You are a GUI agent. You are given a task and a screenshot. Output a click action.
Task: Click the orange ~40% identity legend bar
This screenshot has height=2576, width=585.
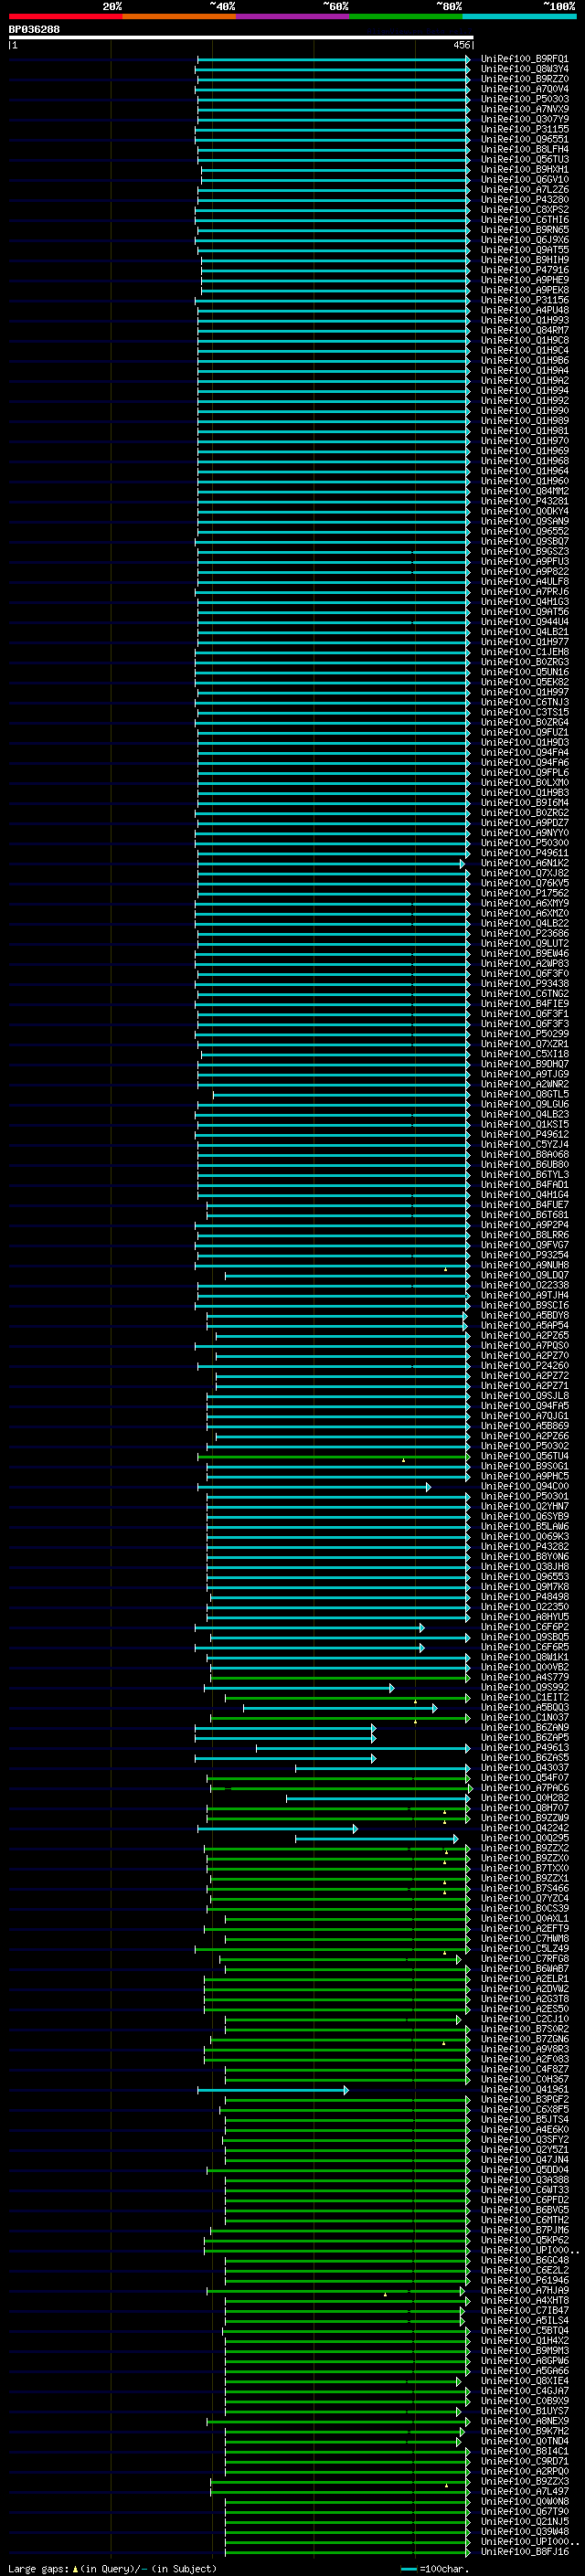(179, 16)
